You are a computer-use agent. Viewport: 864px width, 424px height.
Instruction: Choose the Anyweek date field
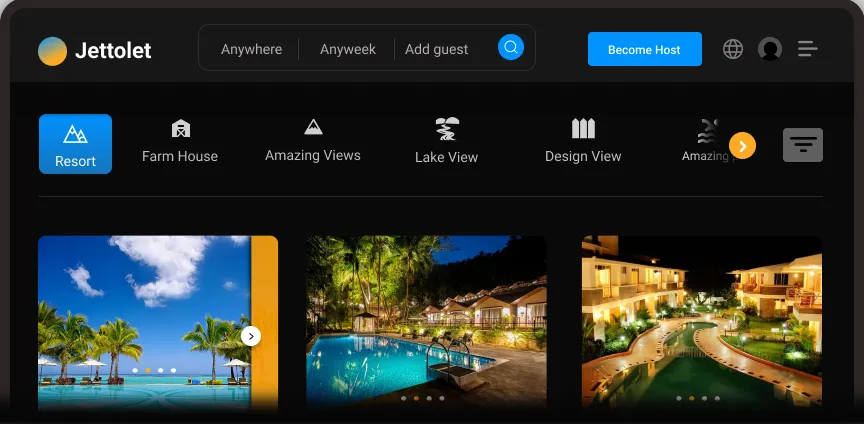point(348,49)
